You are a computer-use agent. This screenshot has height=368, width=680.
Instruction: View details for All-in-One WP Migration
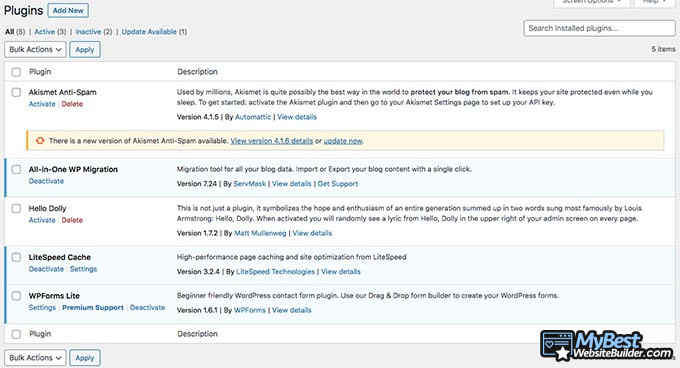pyautogui.click(x=291, y=184)
